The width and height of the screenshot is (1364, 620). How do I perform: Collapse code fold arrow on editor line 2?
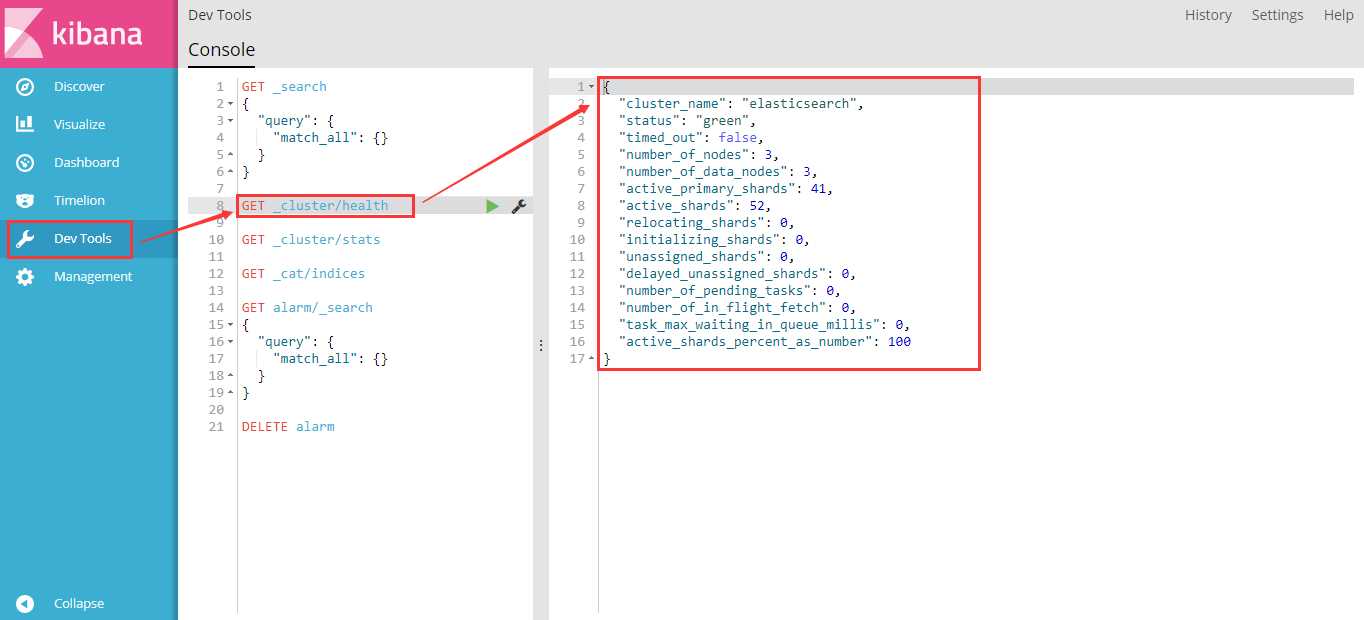(231, 104)
